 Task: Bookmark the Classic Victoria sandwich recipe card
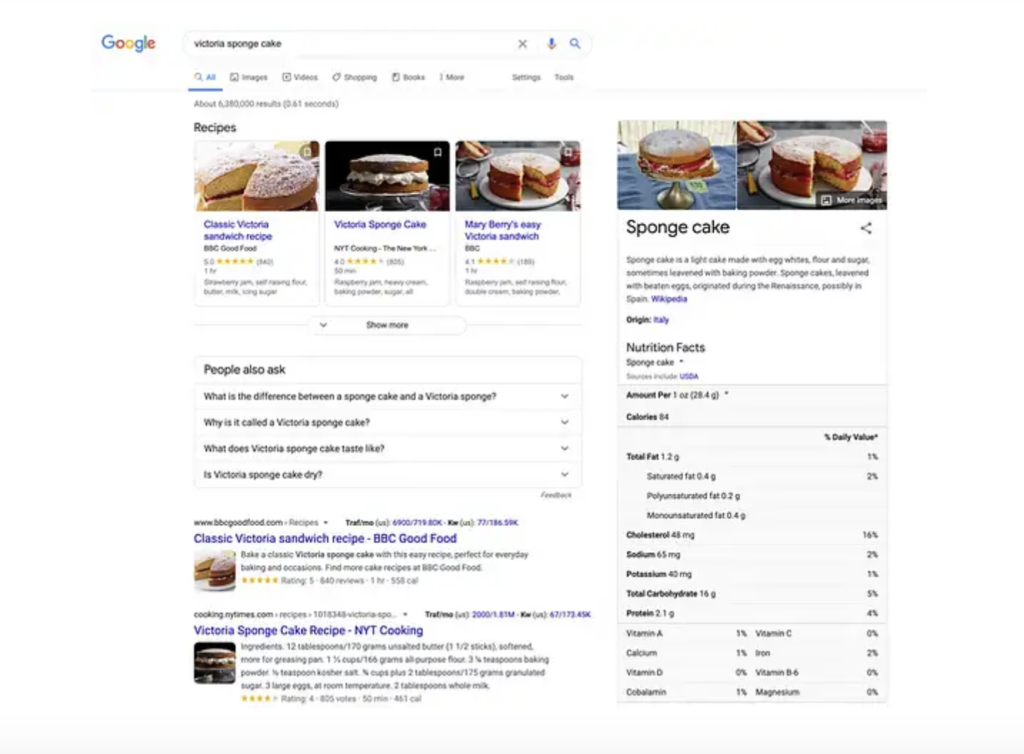307,152
